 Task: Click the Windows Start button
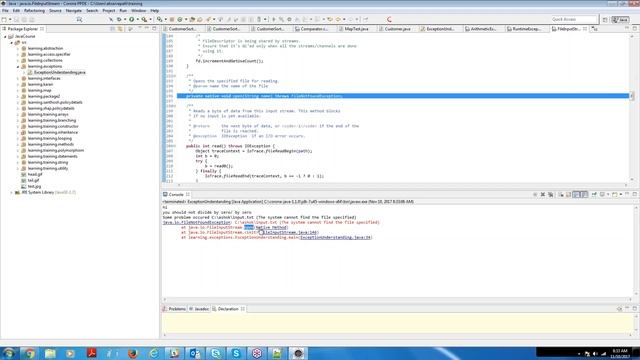pyautogui.click(x=9, y=353)
